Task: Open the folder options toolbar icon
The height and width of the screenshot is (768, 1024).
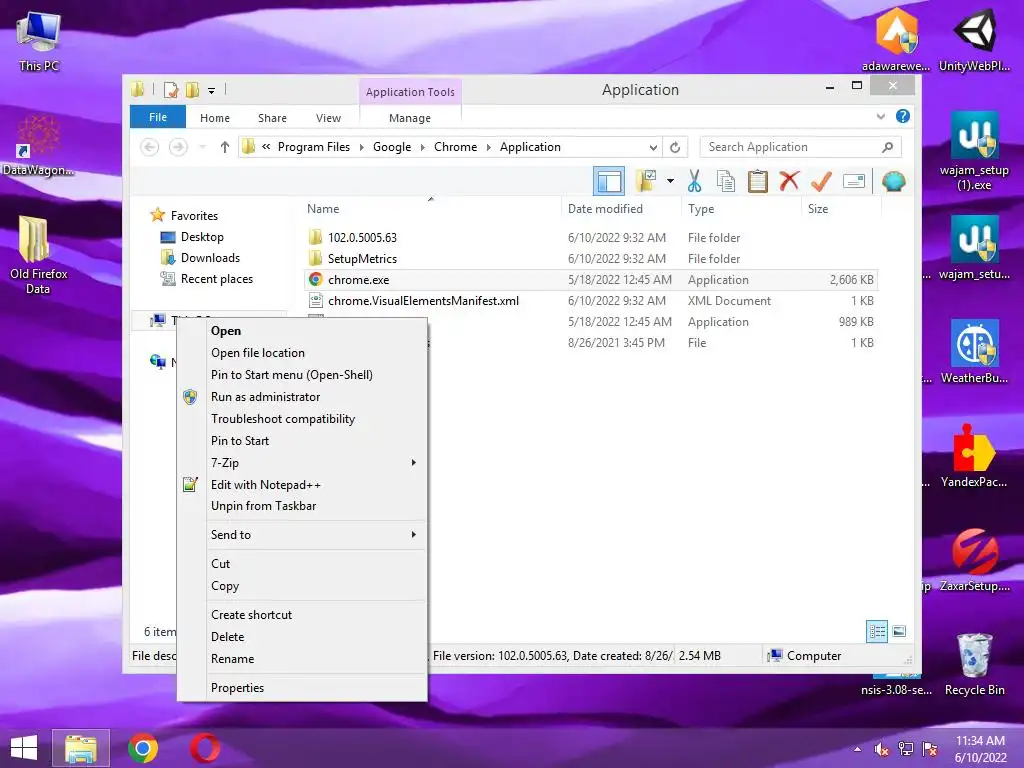Action: (x=646, y=181)
